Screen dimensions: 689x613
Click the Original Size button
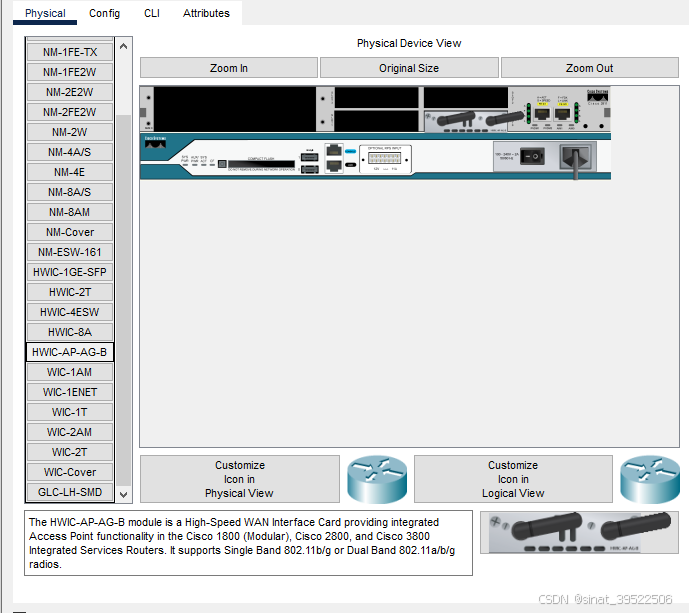pos(409,68)
